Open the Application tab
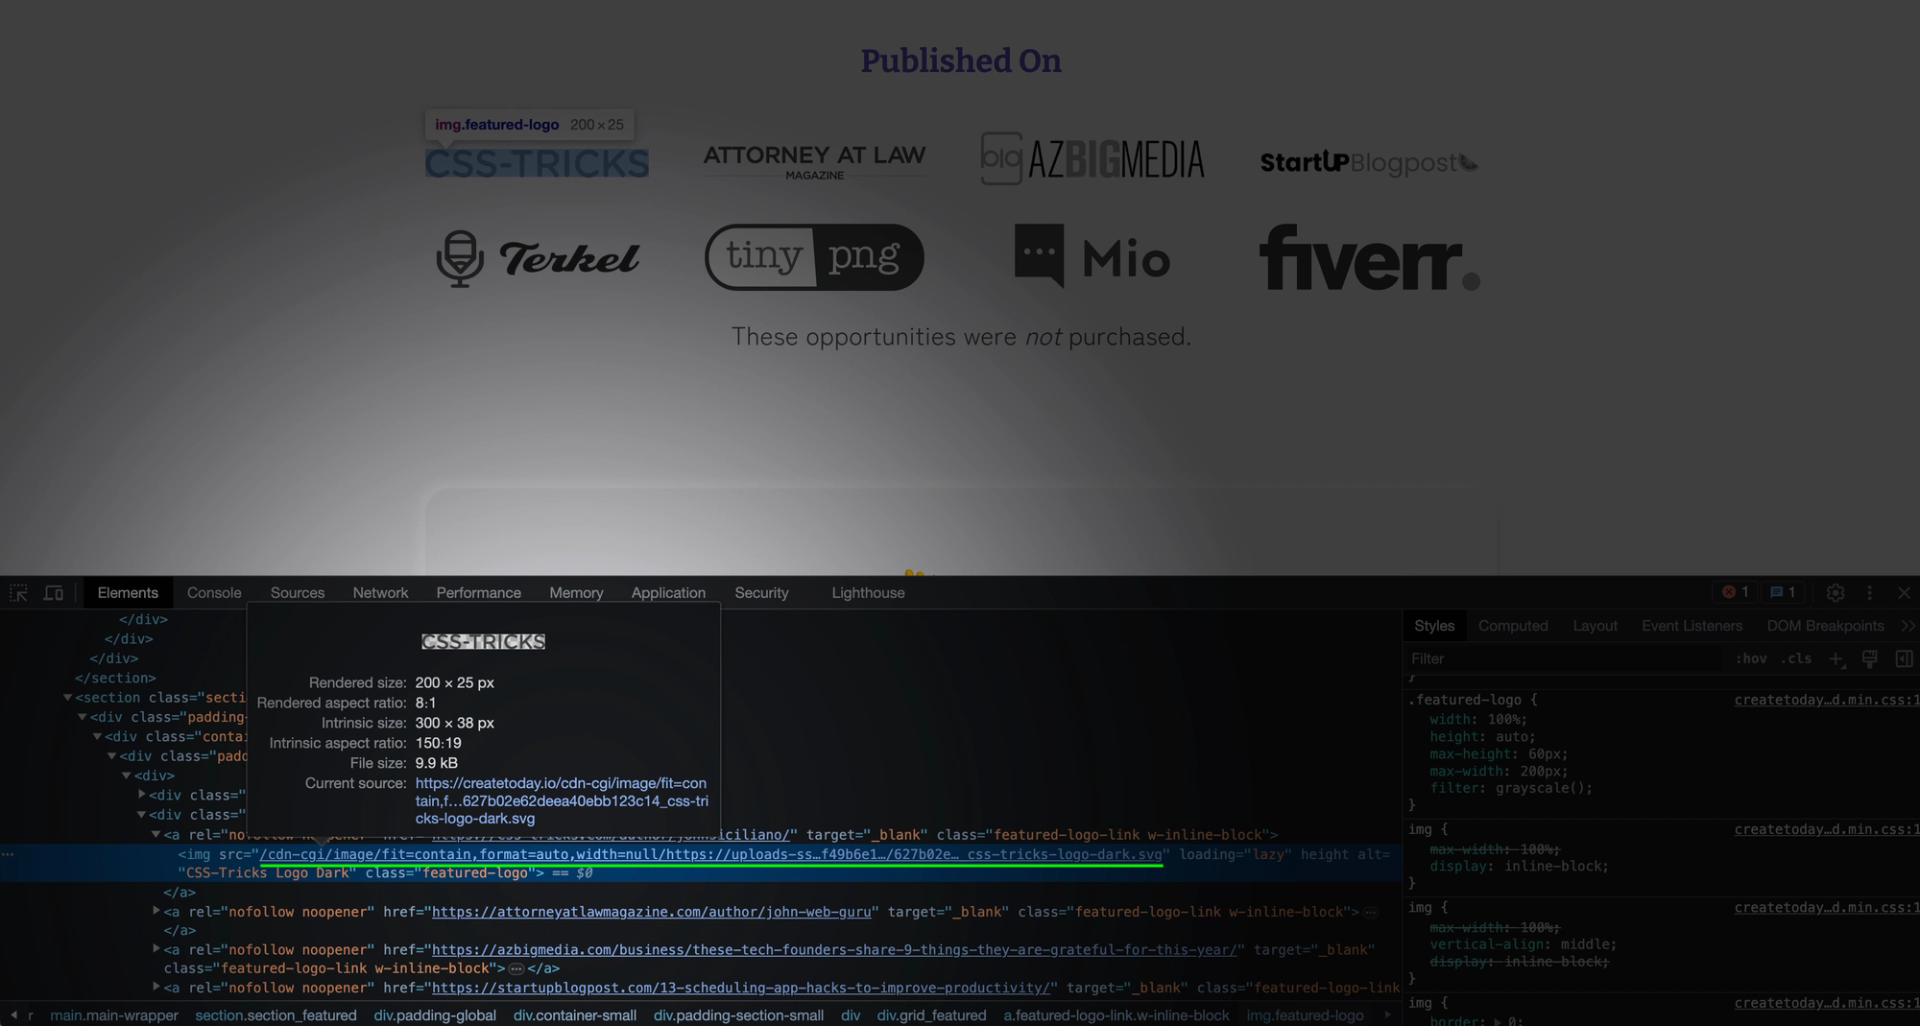This screenshot has width=1920, height=1026. pos(668,593)
